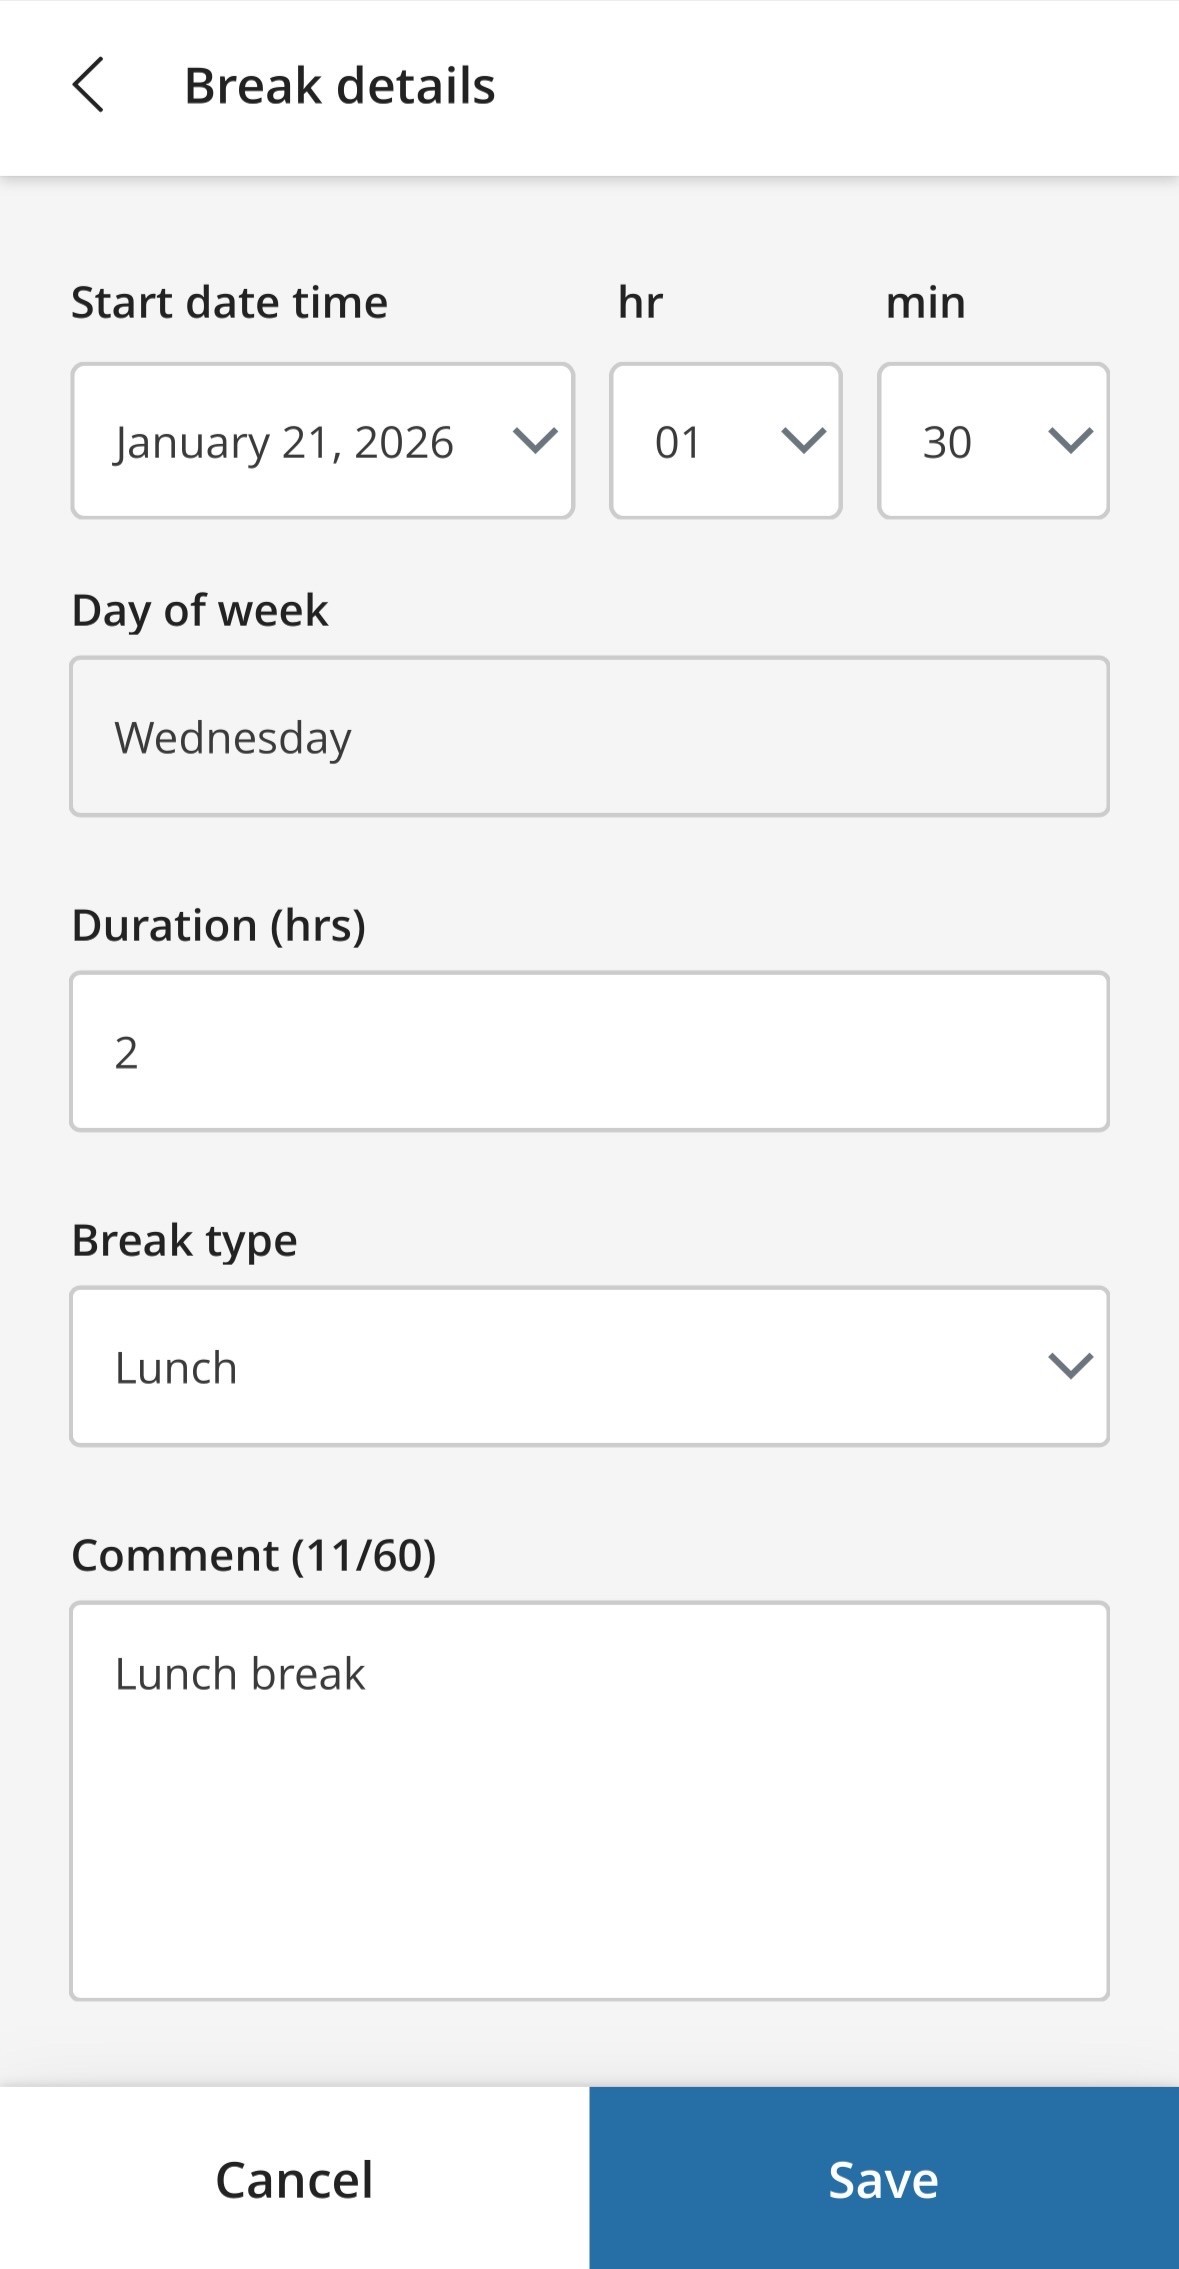Expand the Lunch break type dropdown
The height and width of the screenshot is (2269, 1179).
[x=560, y=1366]
